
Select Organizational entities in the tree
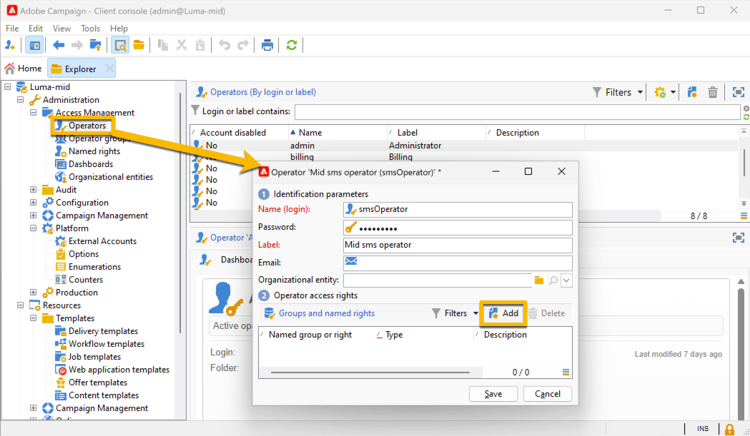tap(110, 177)
